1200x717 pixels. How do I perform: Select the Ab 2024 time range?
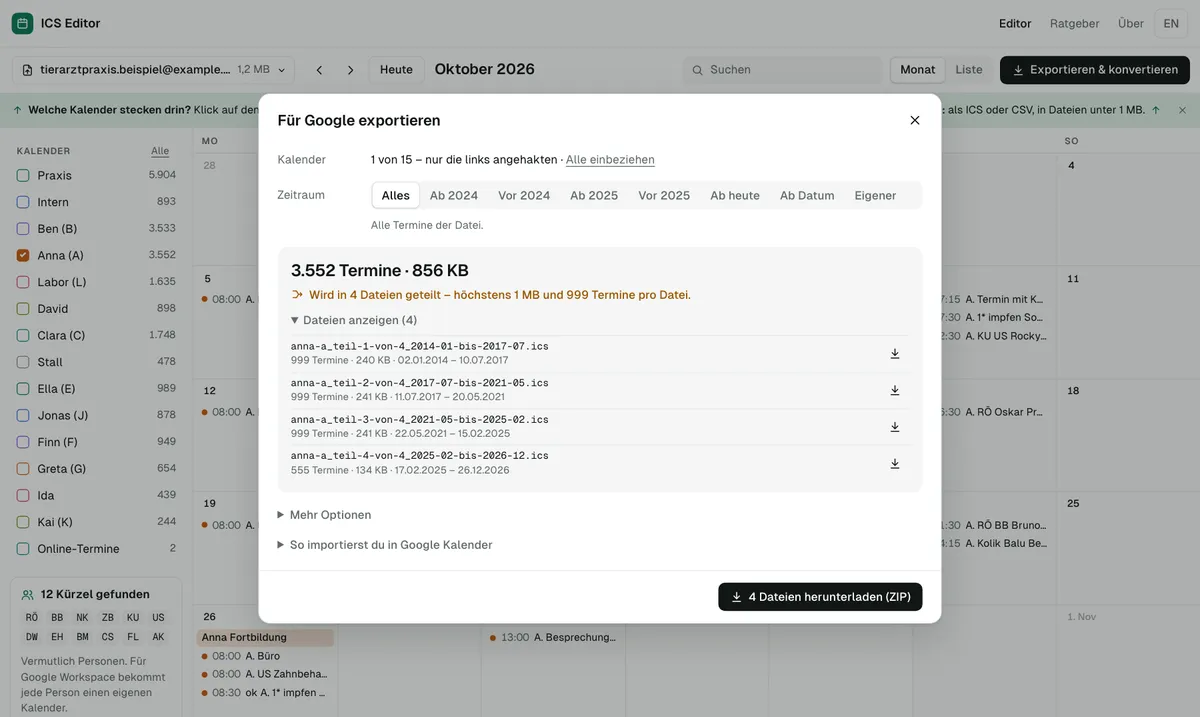[454, 195]
